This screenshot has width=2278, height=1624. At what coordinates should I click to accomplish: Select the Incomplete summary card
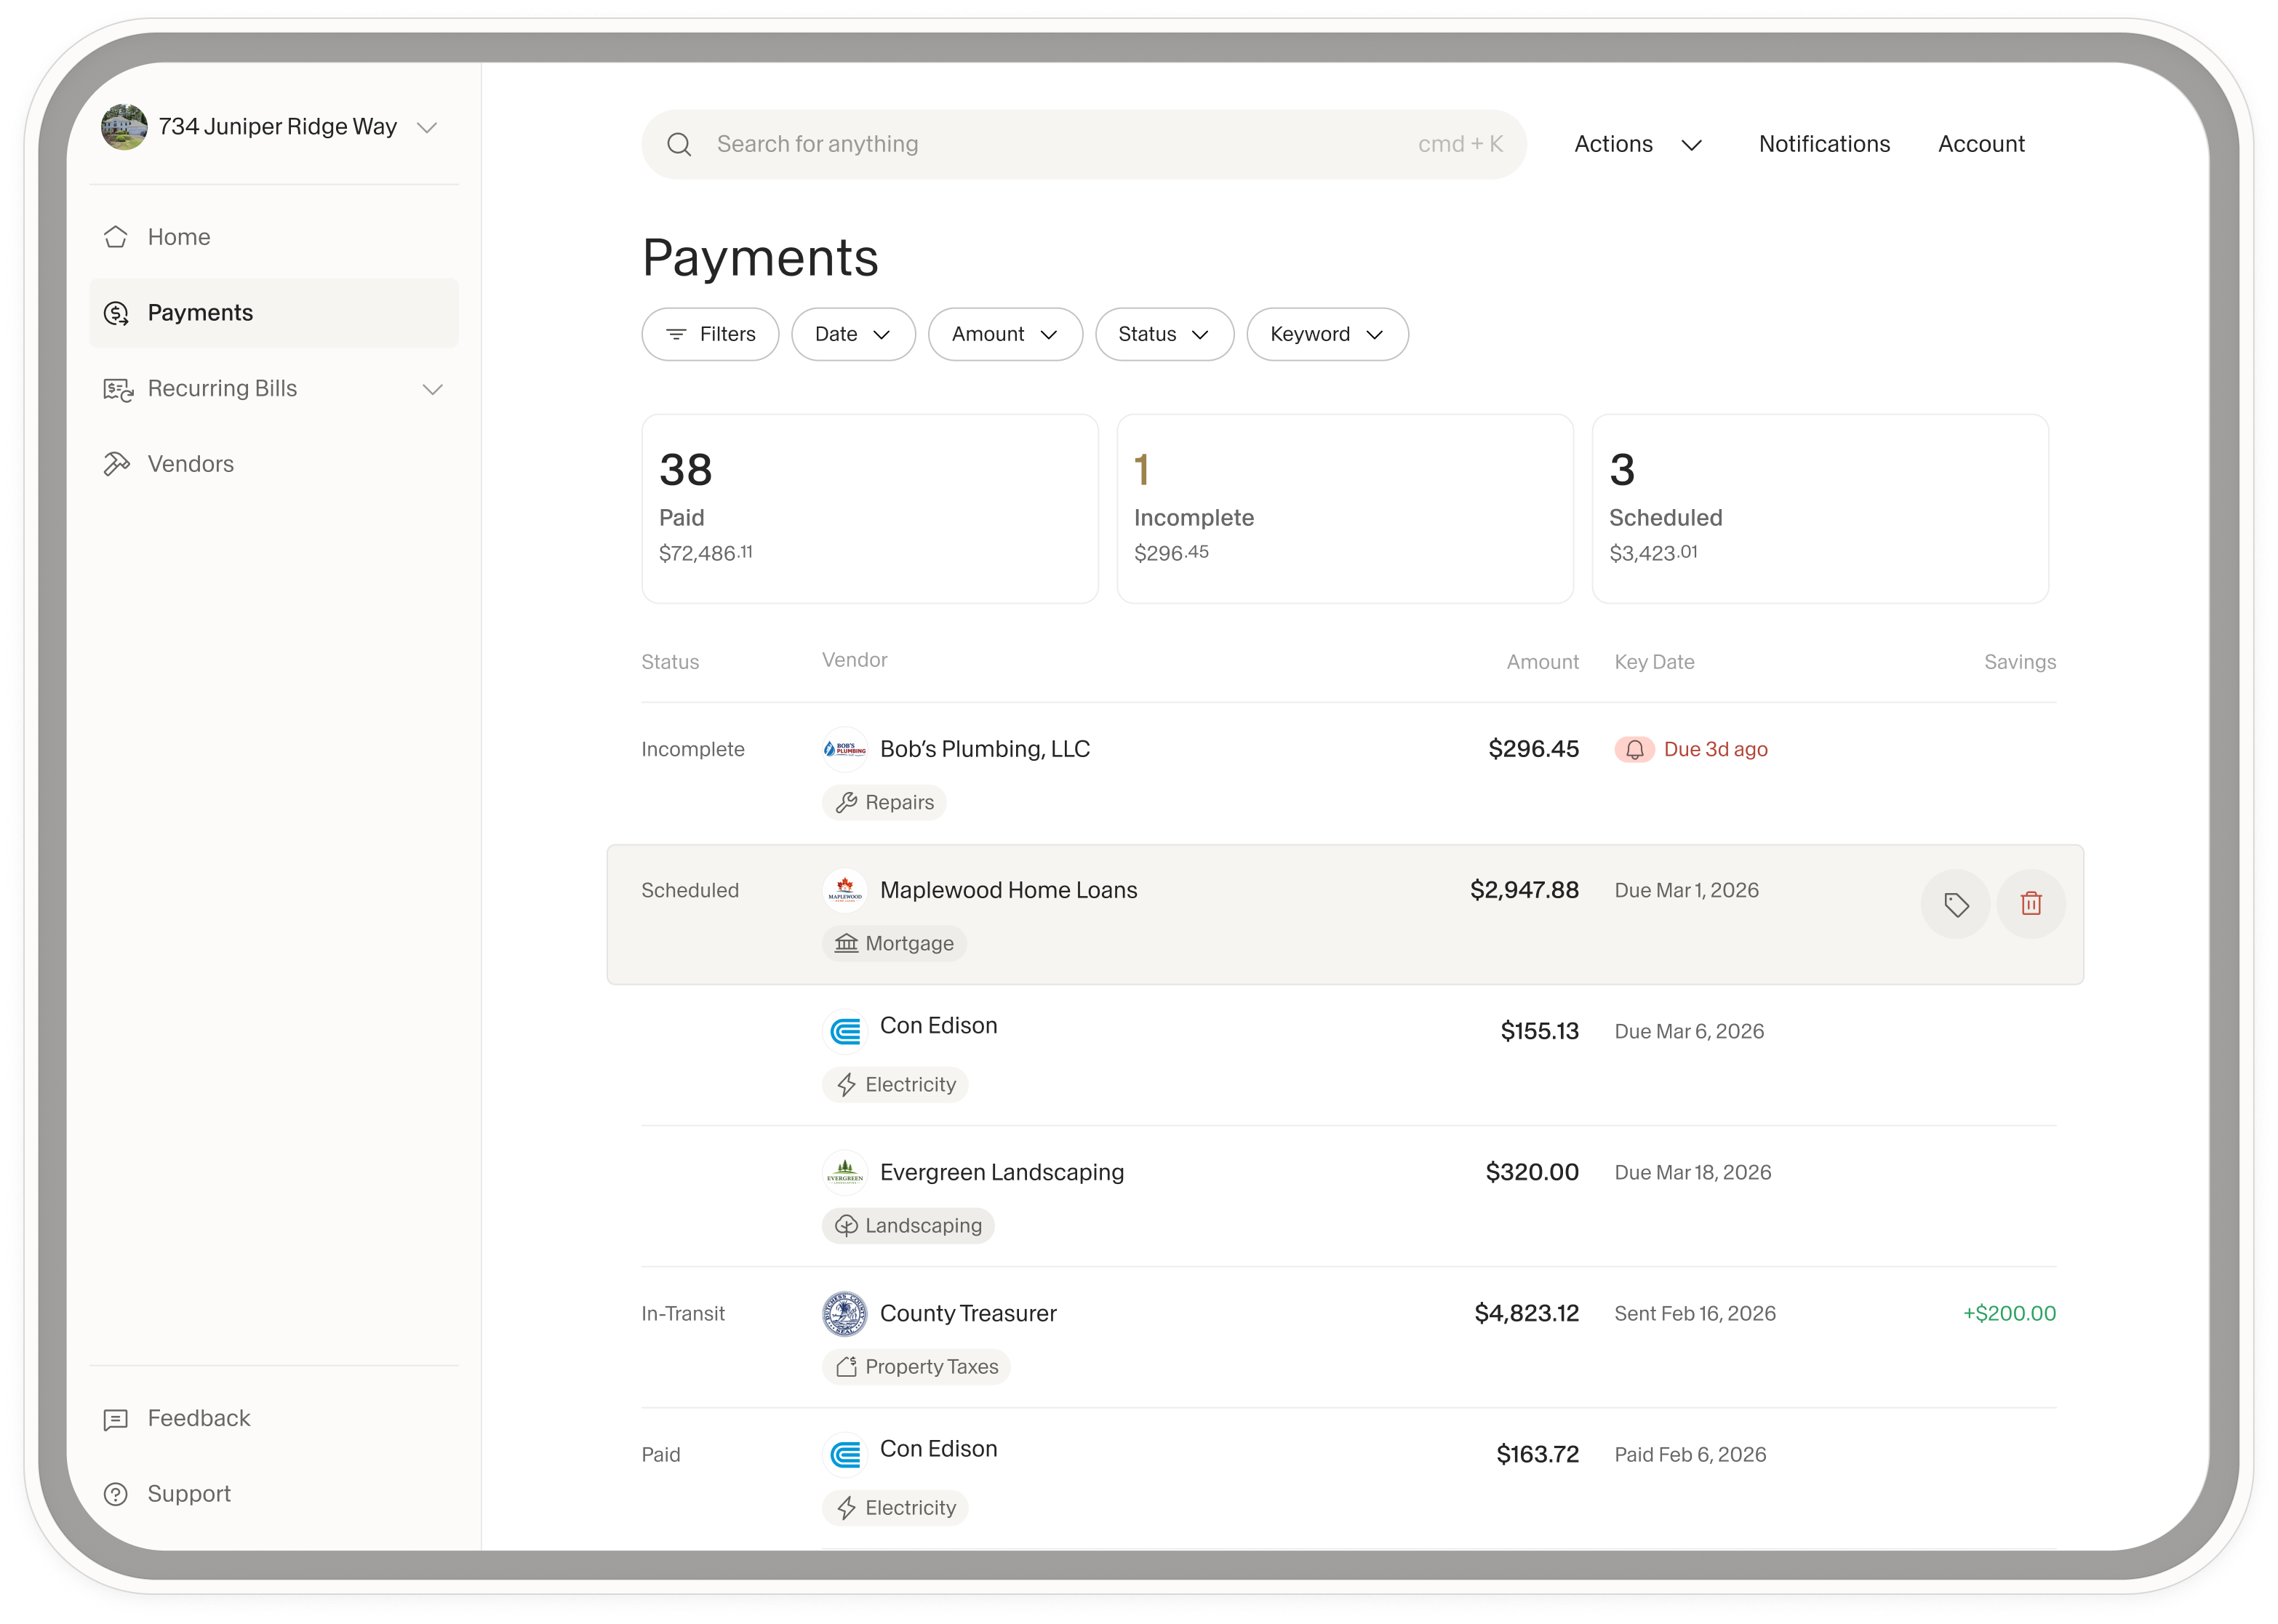click(x=1344, y=508)
